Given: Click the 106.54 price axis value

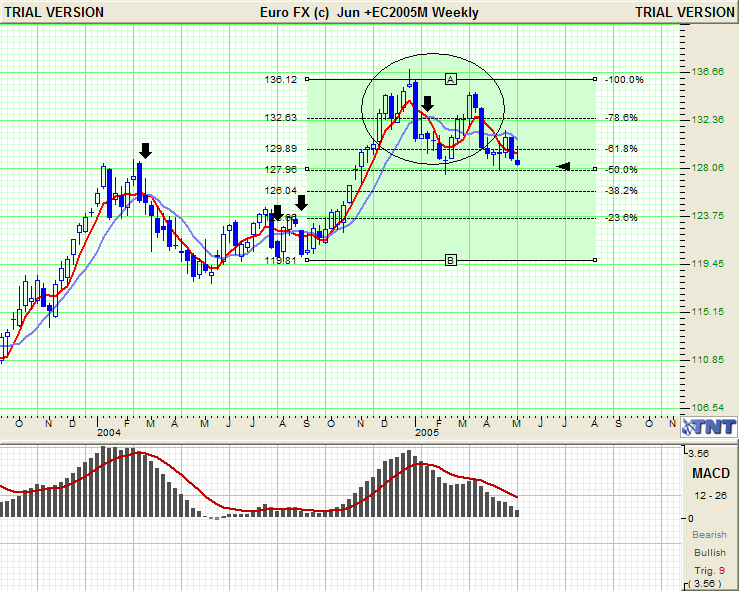Looking at the screenshot, I should click(707, 407).
